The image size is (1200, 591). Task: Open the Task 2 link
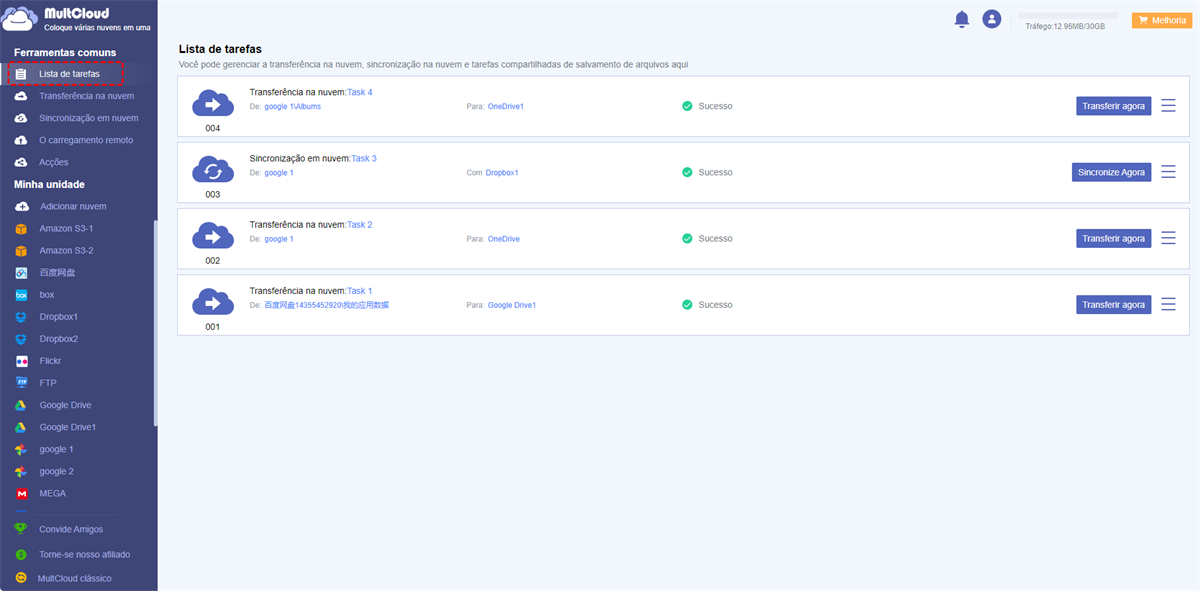point(360,224)
